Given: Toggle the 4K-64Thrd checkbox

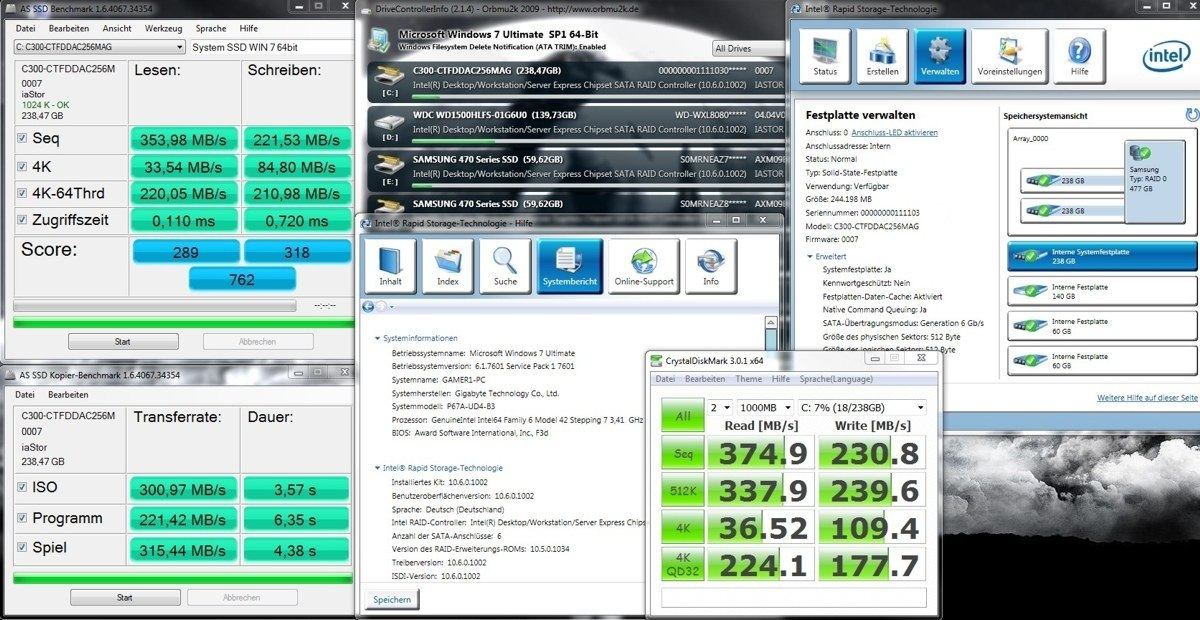Looking at the screenshot, I should pyautogui.click(x=22, y=192).
